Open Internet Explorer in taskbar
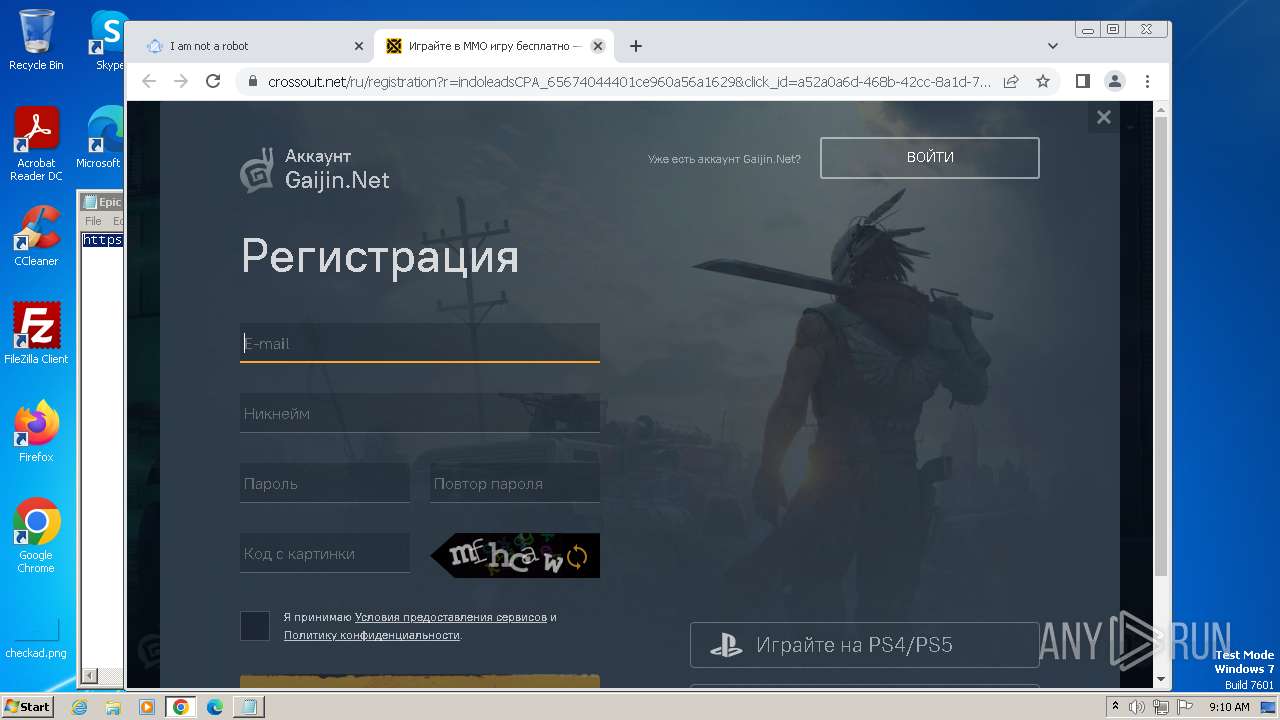The image size is (1280, 720). pyautogui.click(x=79, y=707)
